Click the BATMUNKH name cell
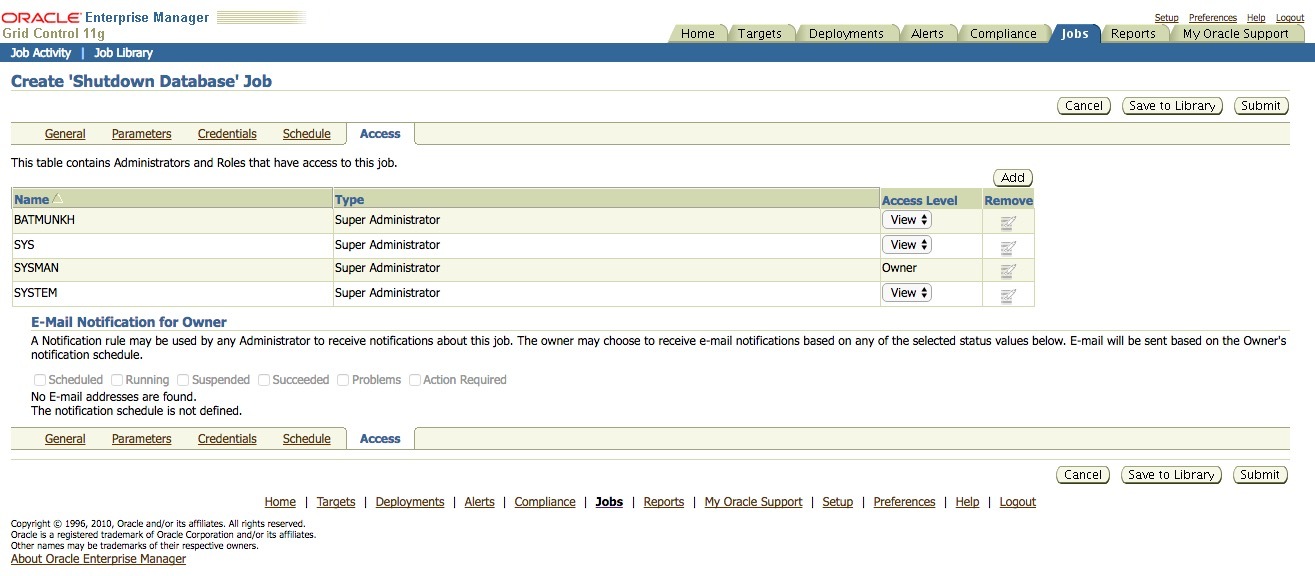The width and height of the screenshot is (1315, 576). click(x=172, y=220)
